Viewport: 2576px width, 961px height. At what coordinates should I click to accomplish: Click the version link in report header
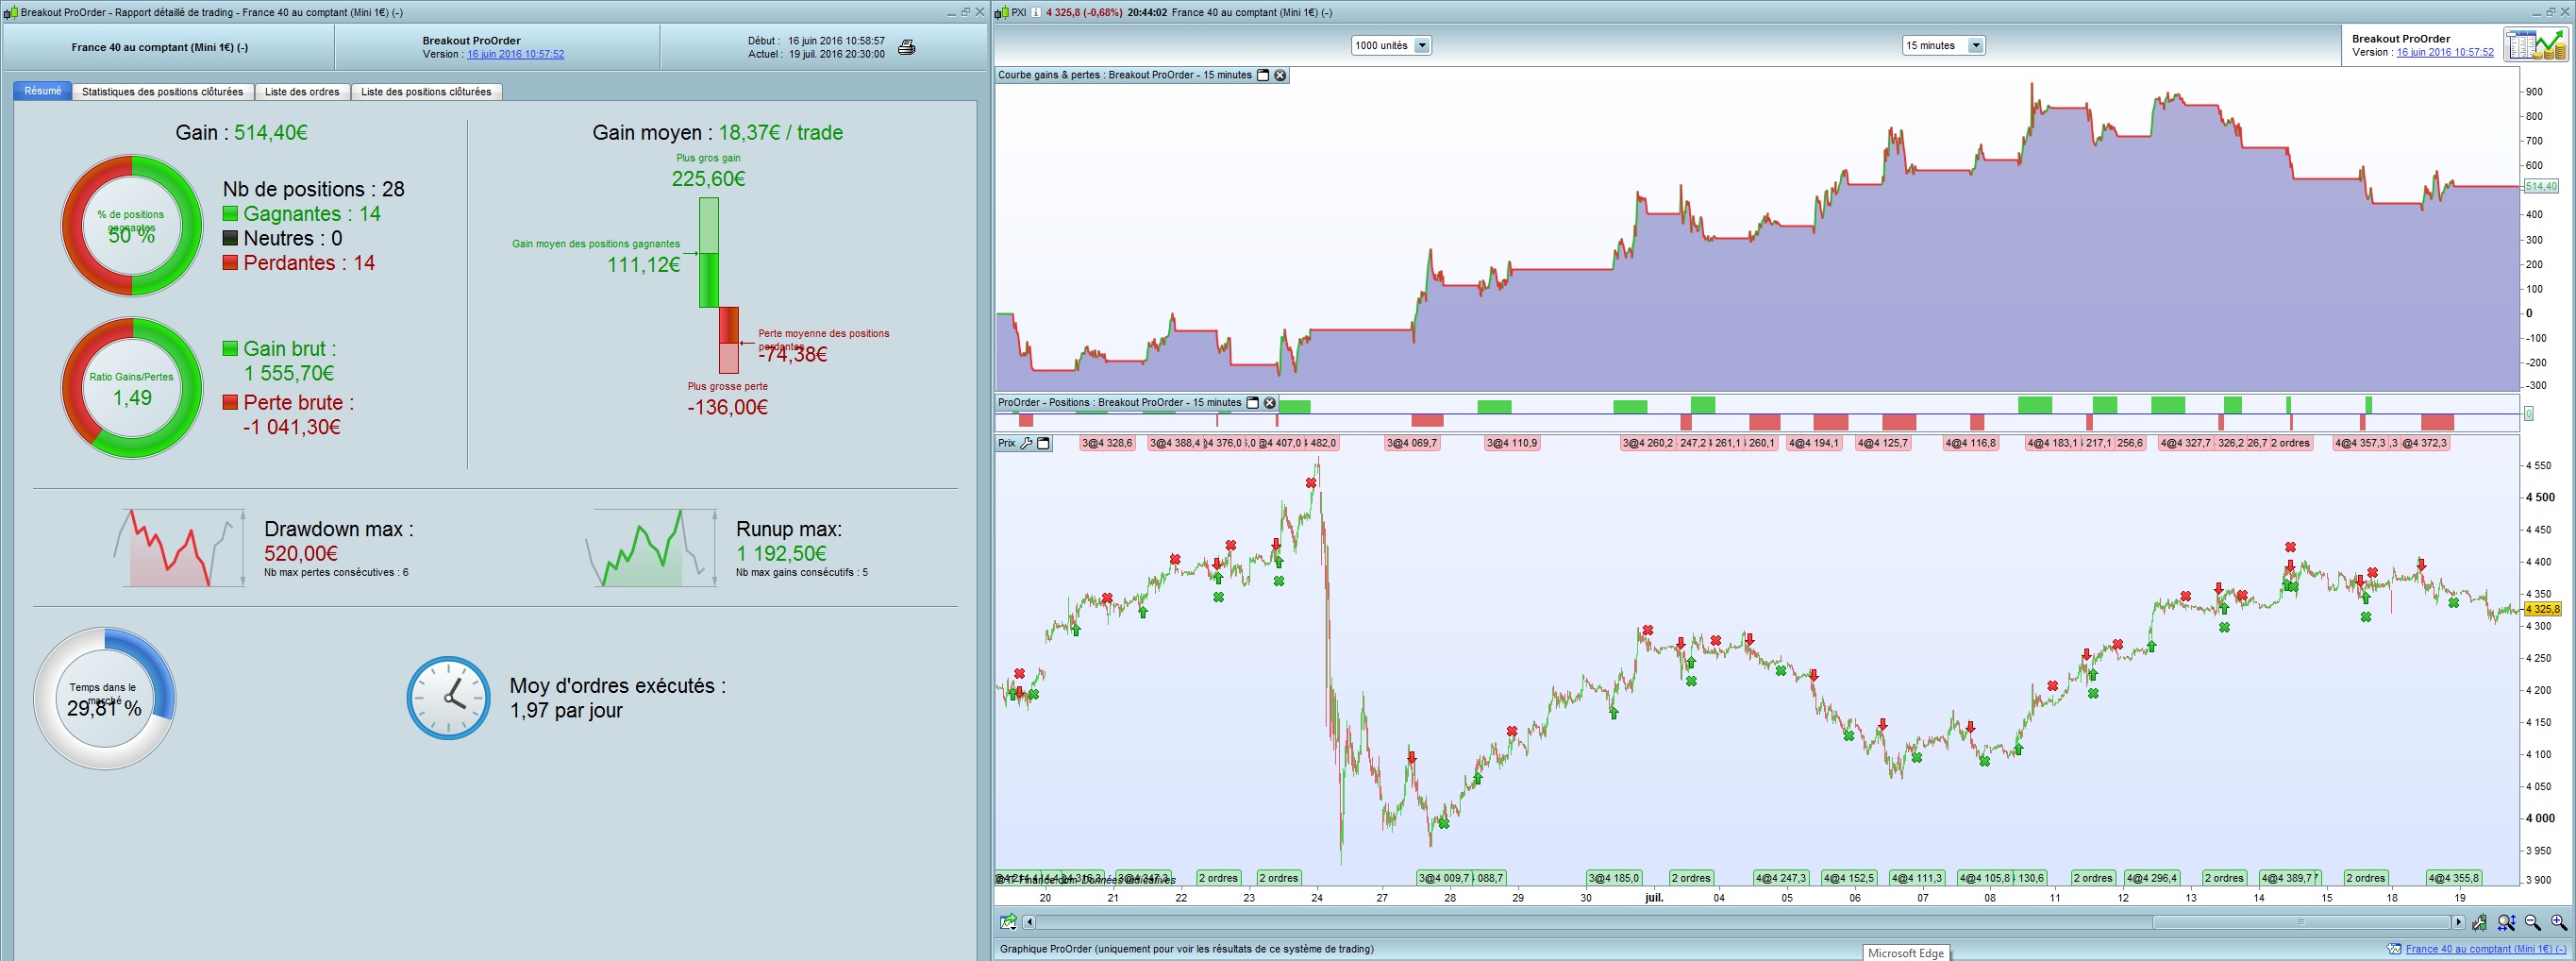pyautogui.click(x=515, y=54)
